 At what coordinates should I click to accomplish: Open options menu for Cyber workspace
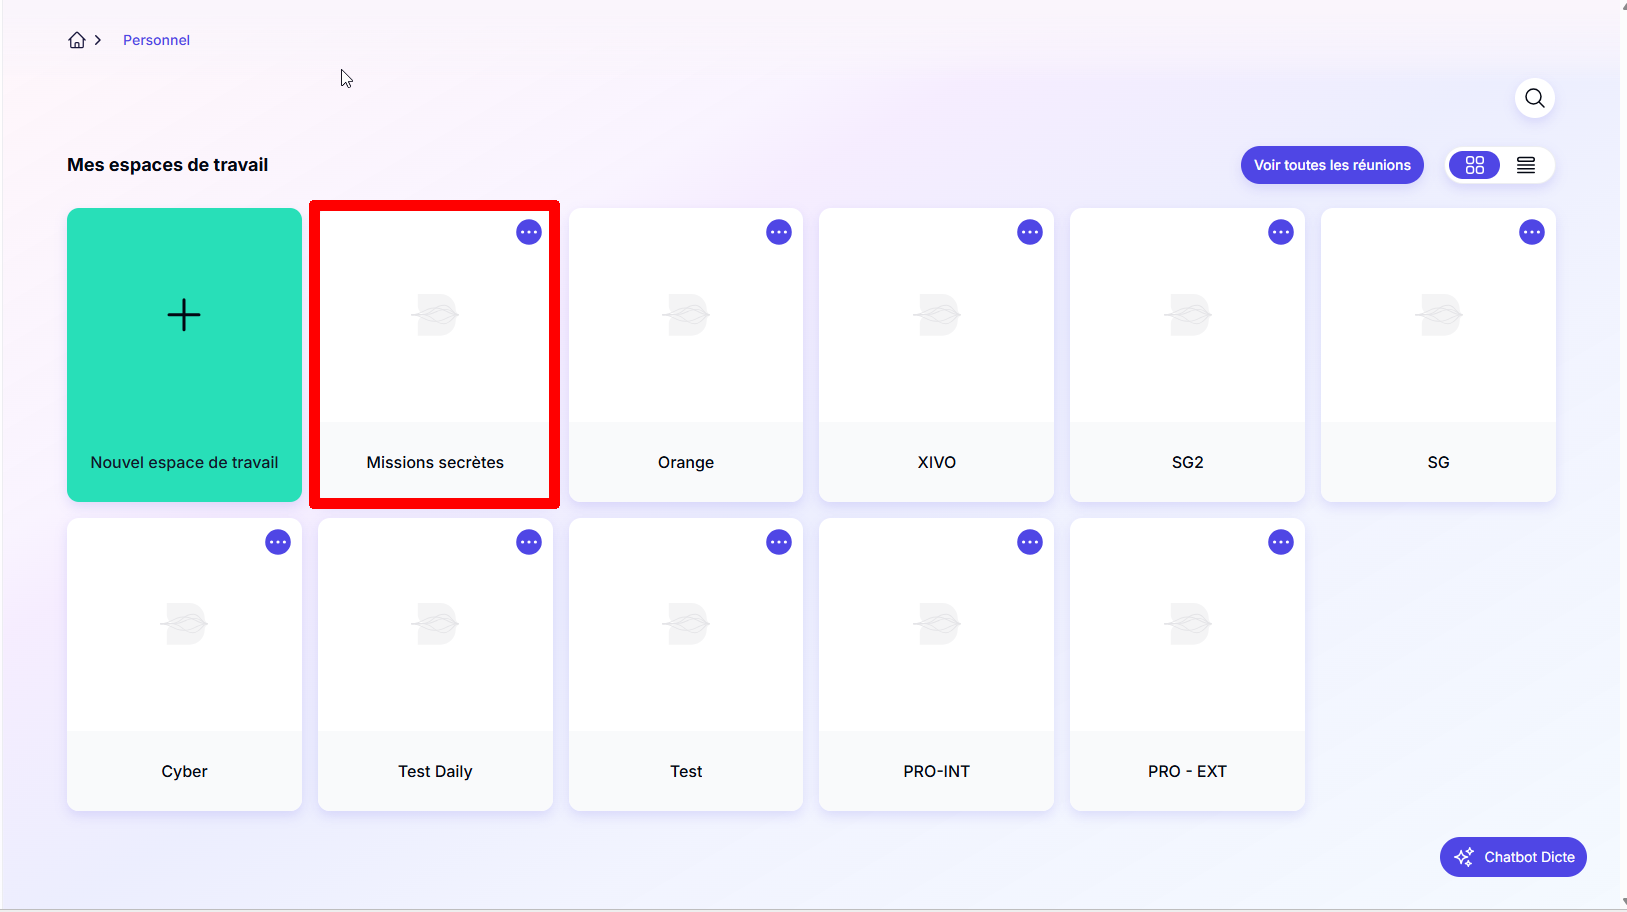tap(278, 542)
